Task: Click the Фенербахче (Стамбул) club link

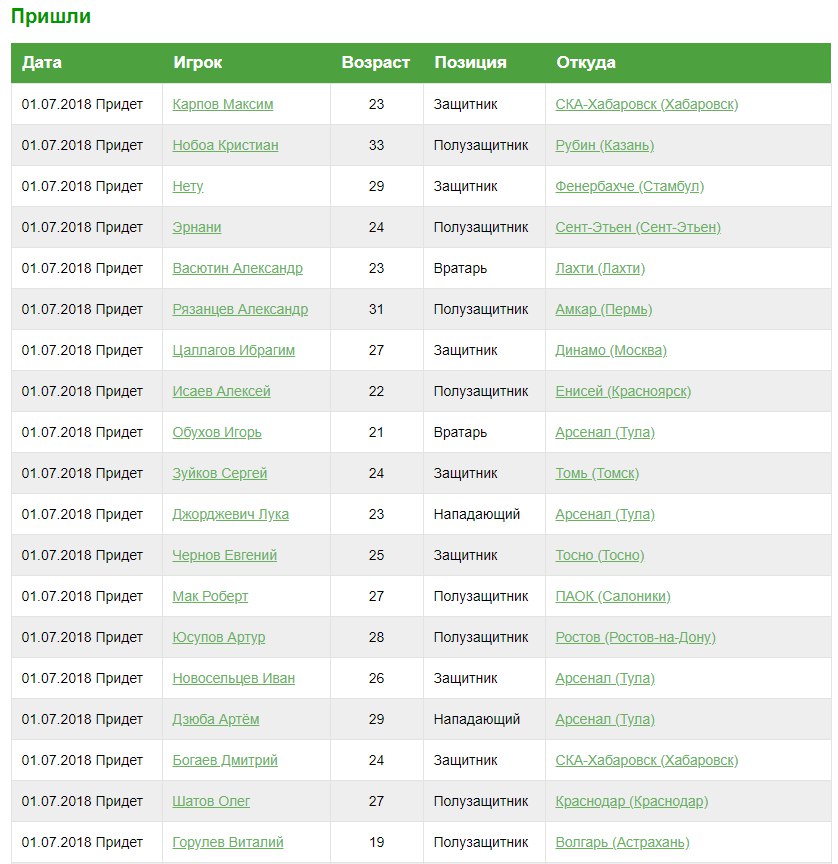Action: click(x=629, y=186)
